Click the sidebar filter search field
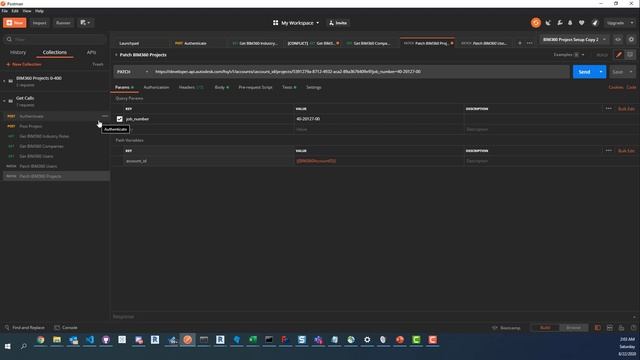640x360 pixels. pyautogui.click(x=55, y=40)
